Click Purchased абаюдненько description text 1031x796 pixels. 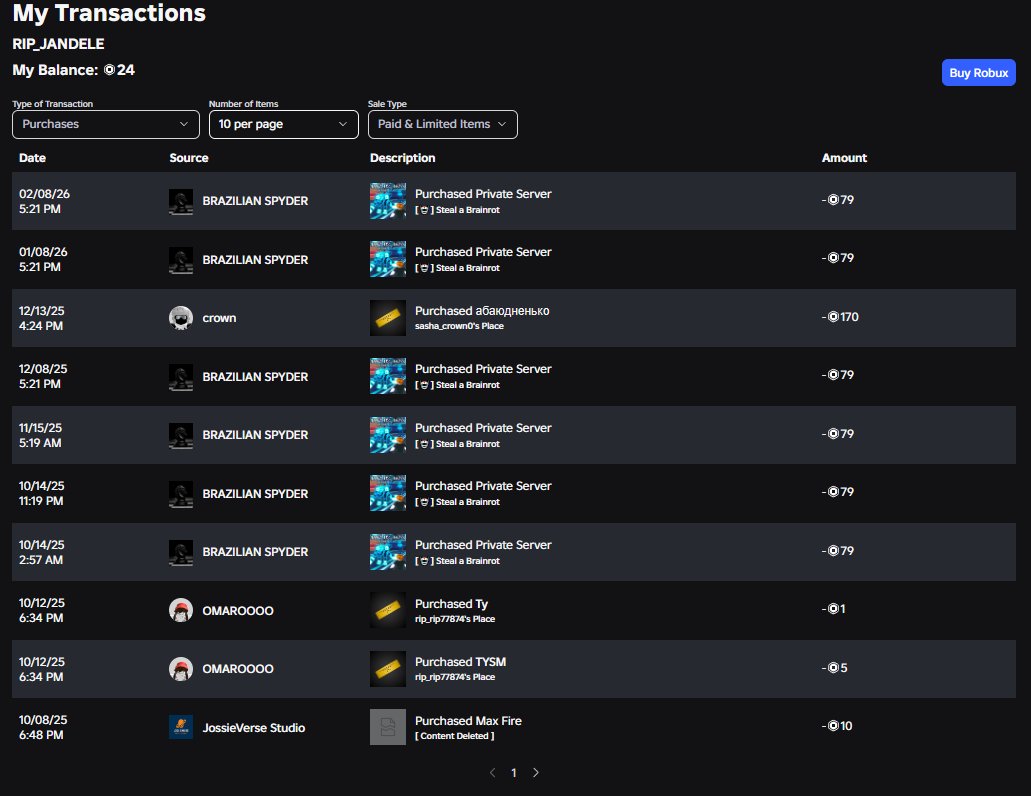[x=482, y=311]
